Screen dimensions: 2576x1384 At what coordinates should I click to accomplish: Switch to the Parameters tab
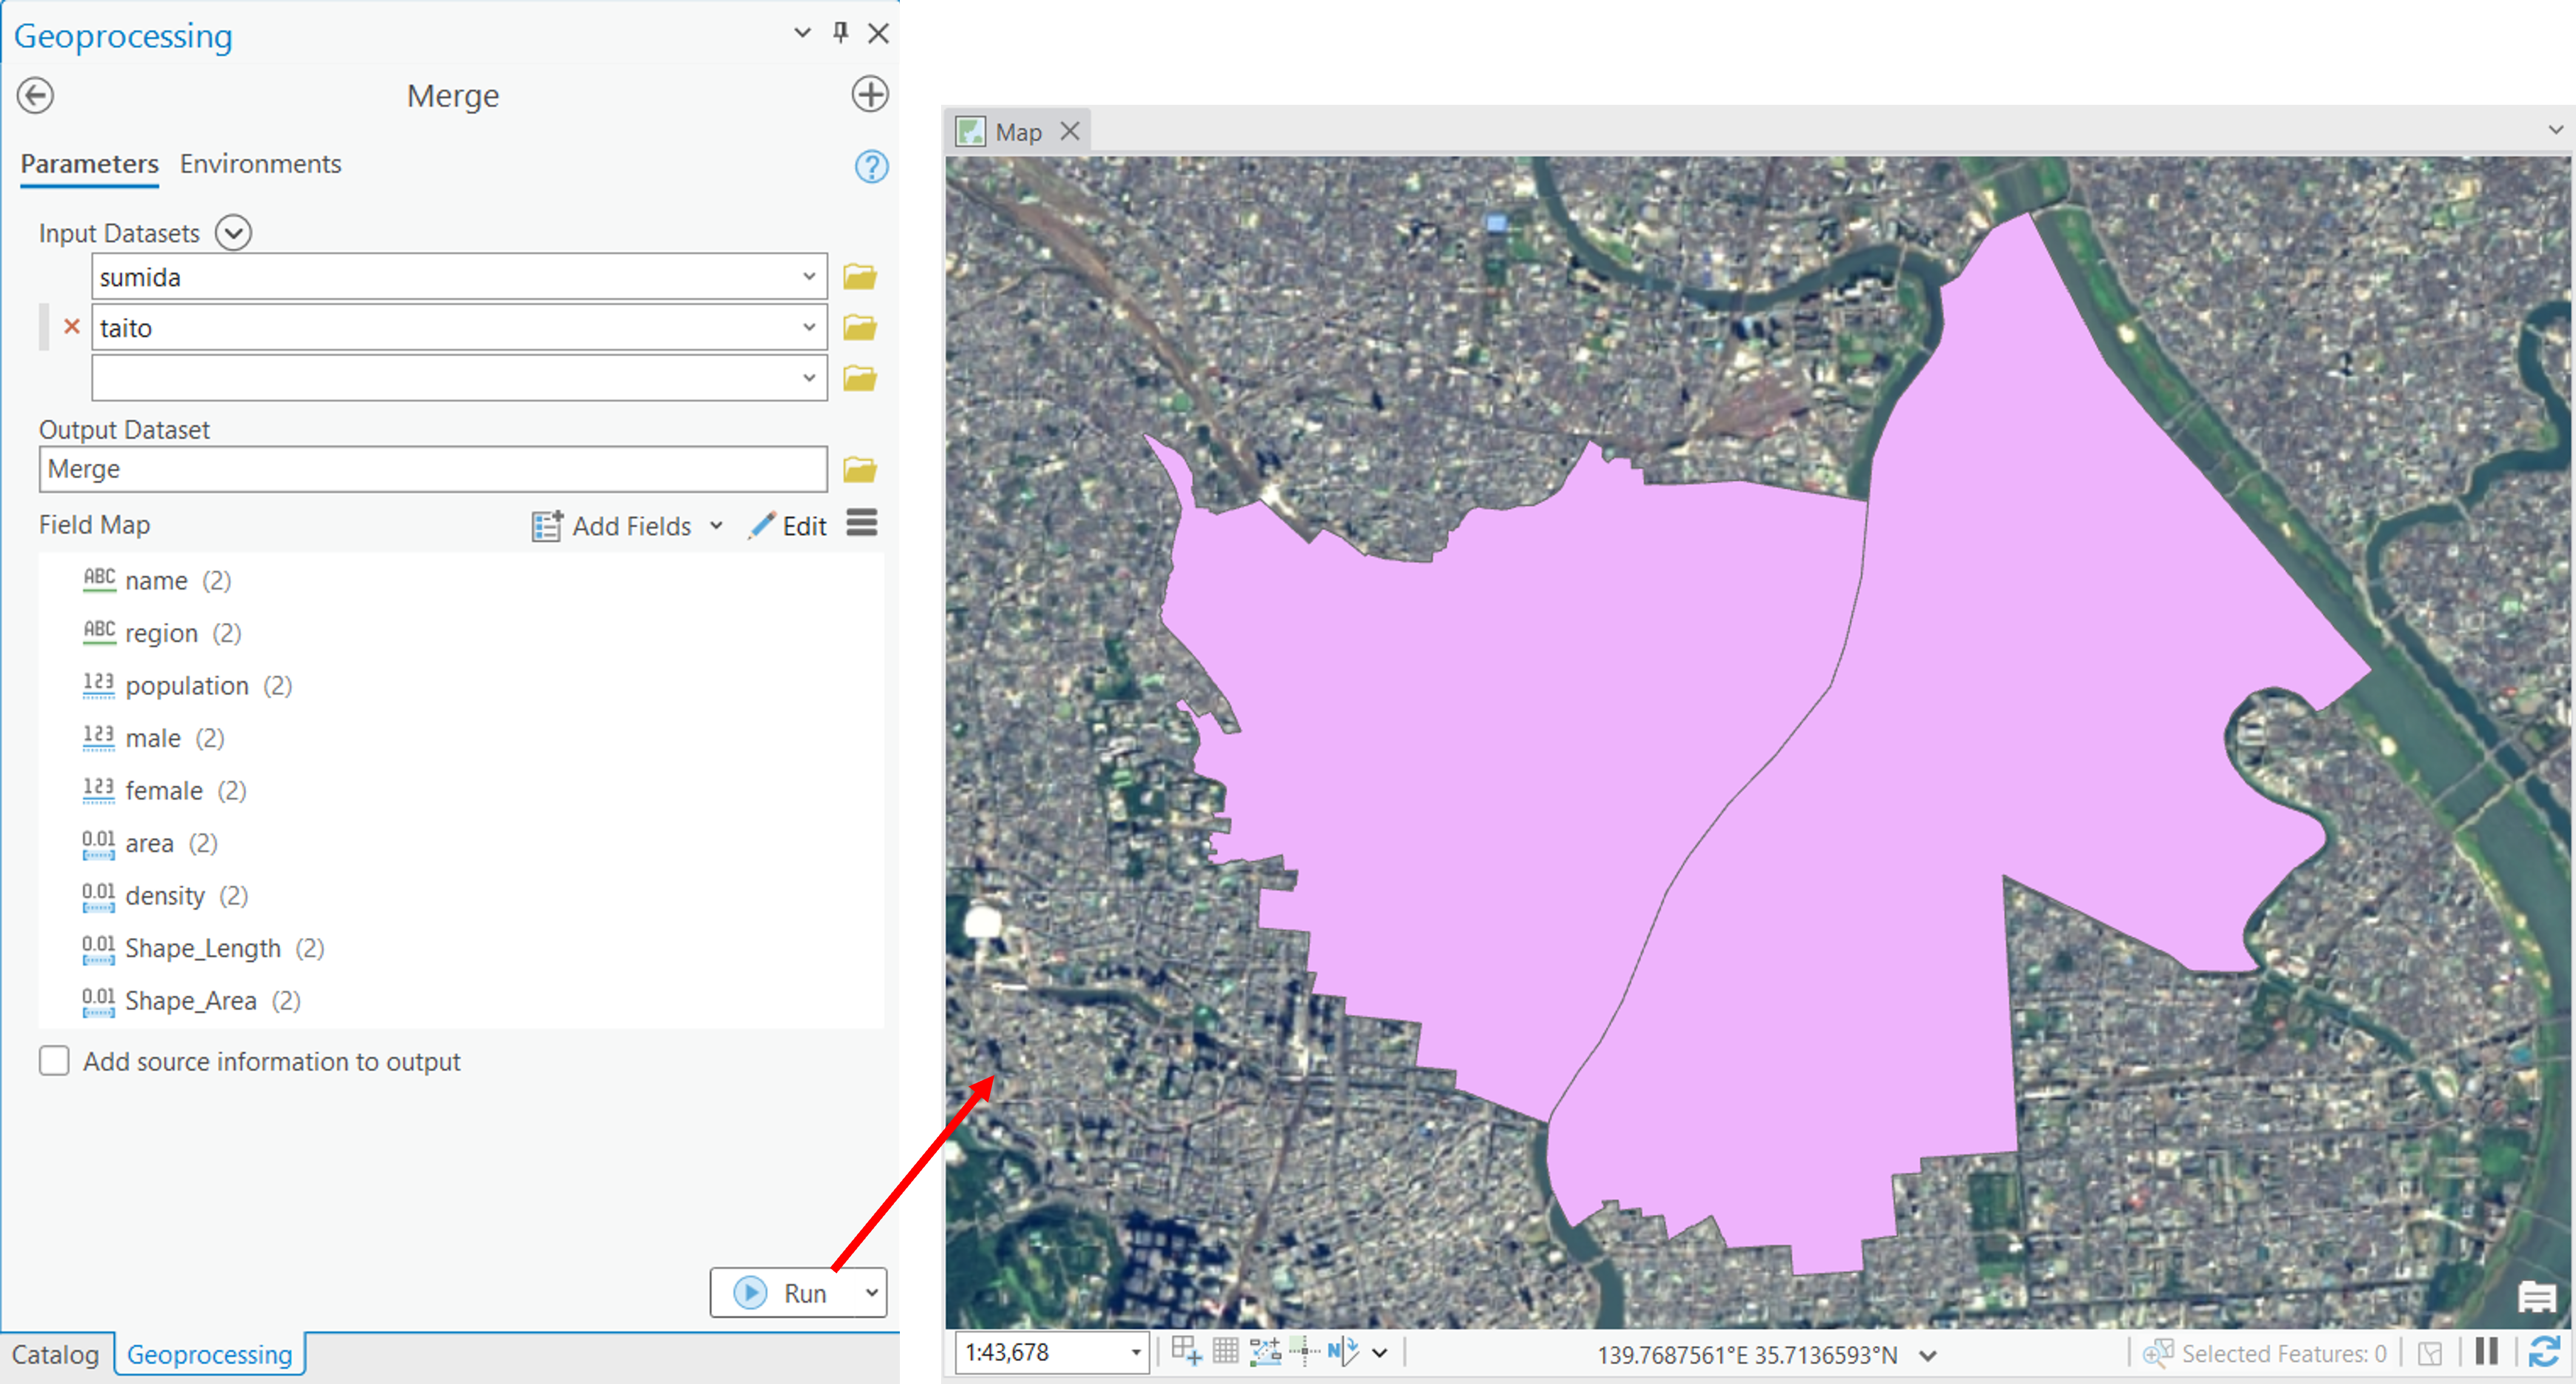(89, 164)
